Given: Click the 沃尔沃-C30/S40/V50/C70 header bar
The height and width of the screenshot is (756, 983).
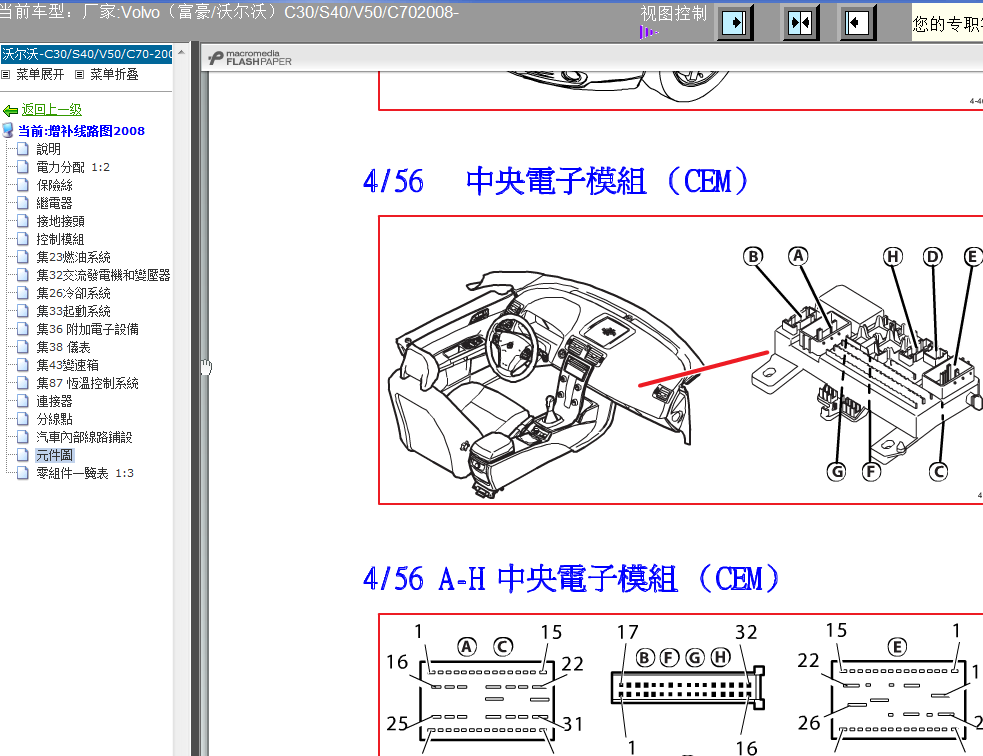Looking at the screenshot, I should click(x=86, y=55).
